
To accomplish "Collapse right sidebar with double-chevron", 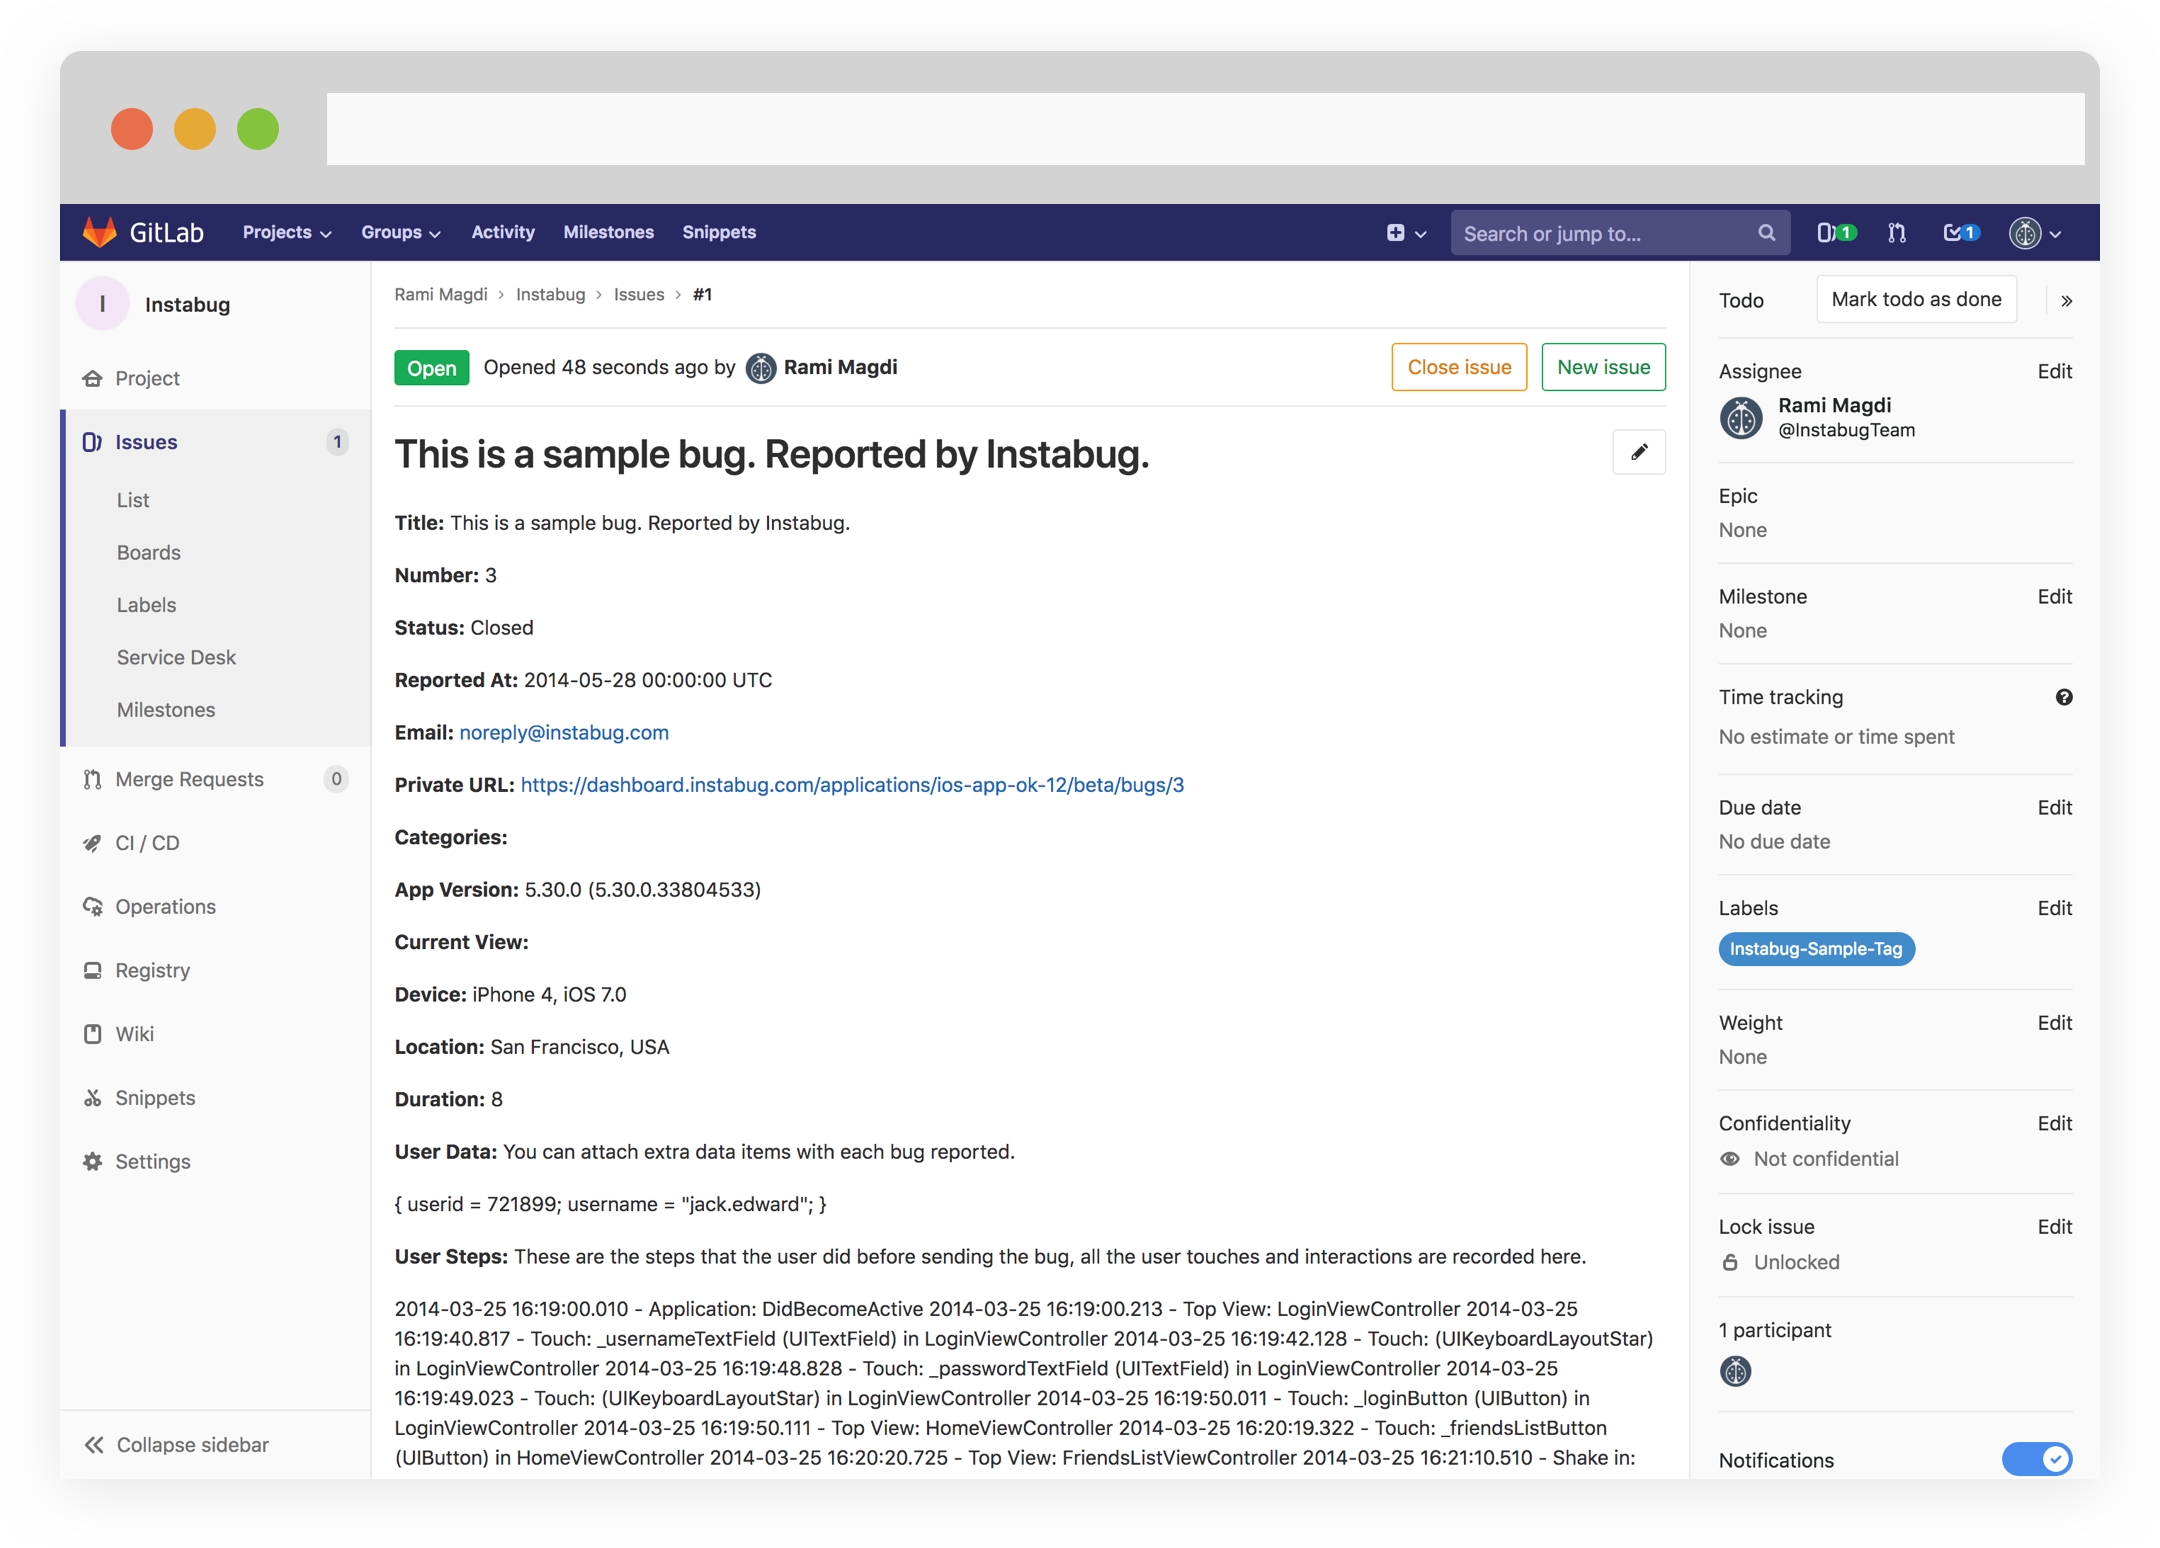I will [x=2066, y=301].
